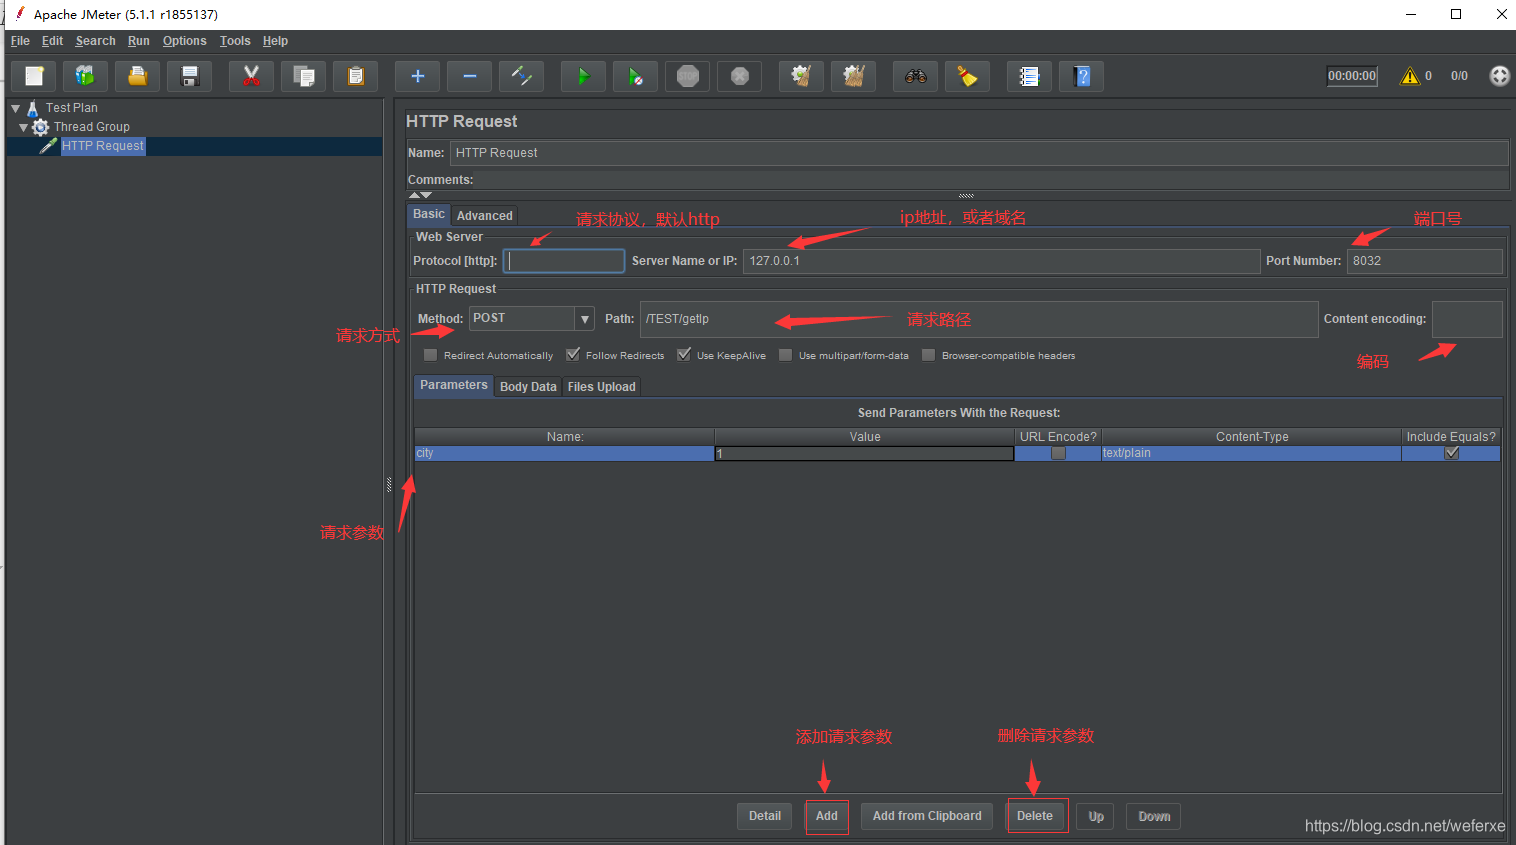The height and width of the screenshot is (845, 1516).
Task: Collapse all with the minus icon
Action: [x=469, y=76]
